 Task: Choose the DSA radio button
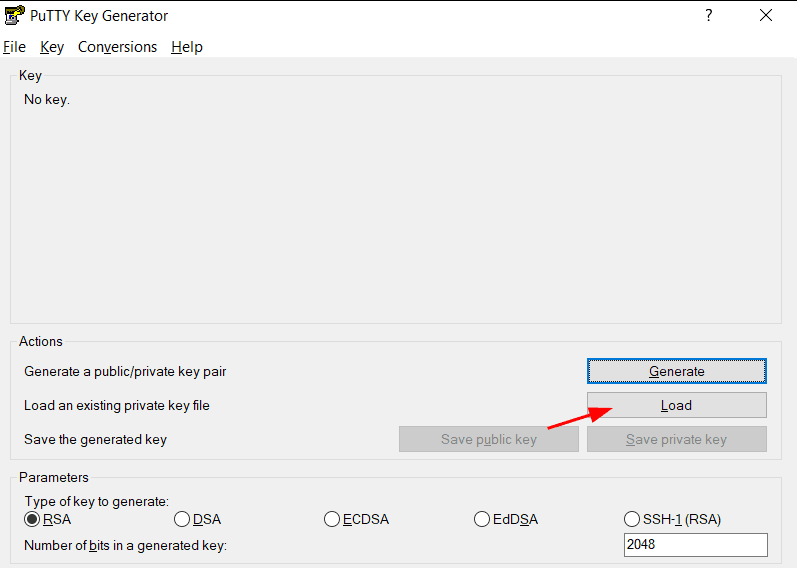(x=182, y=519)
